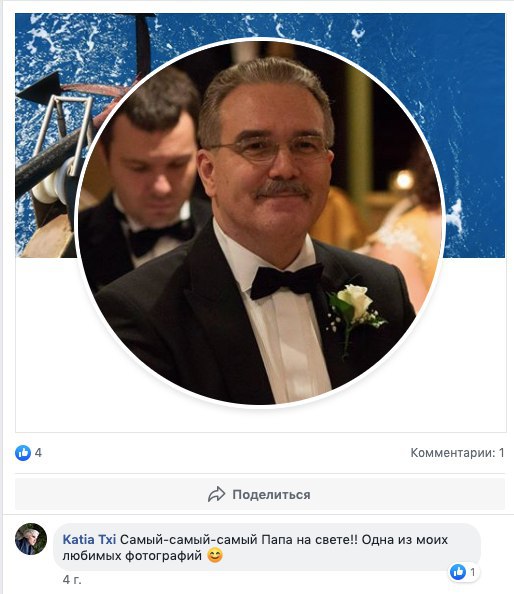Viewport: 514px width, 594px height.
Task: Click the man with glasses in profile photo
Action: [265, 159]
